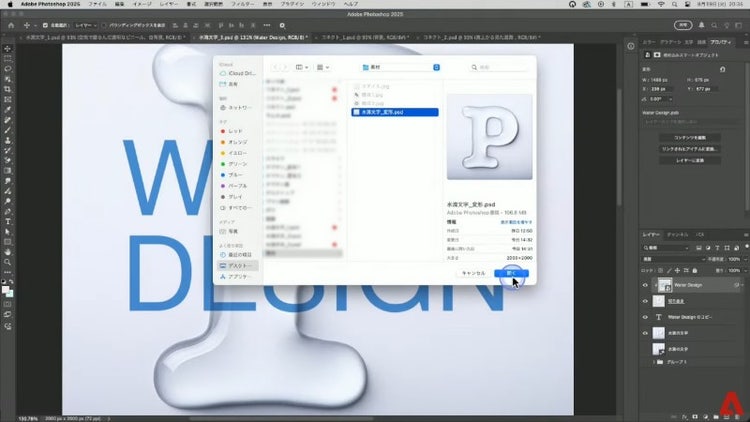750x422 pixels.
Task: Select the Rectangular Marquee tool
Action: coord(8,58)
